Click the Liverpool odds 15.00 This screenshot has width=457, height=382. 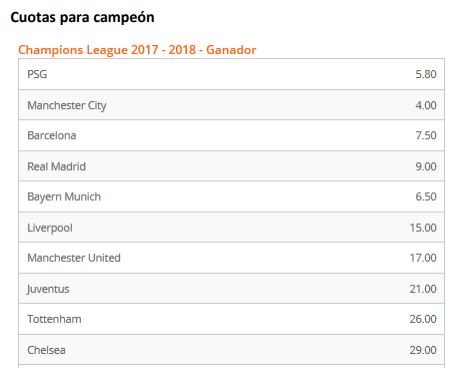click(x=423, y=228)
